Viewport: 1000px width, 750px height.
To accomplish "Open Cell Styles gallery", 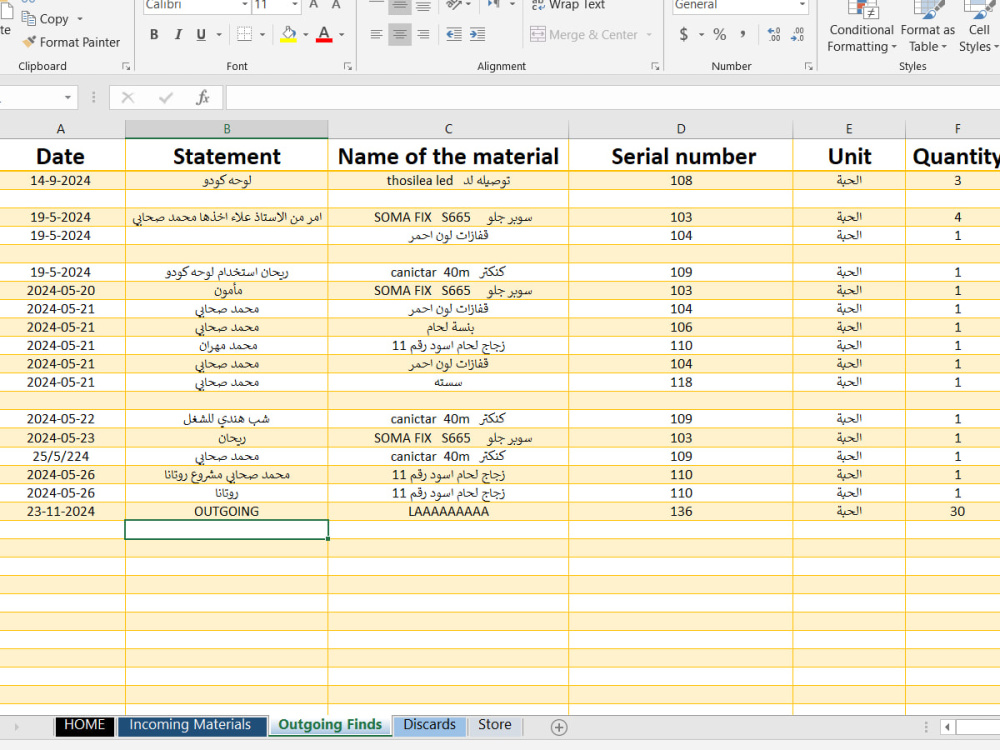I will pyautogui.click(x=978, y=28).
